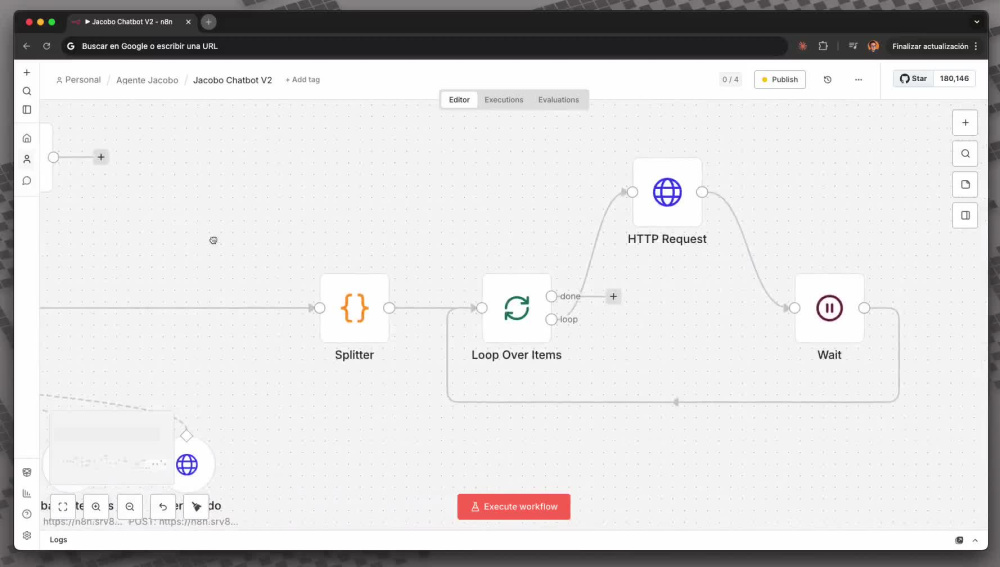Select the Loop Over Items node
Viewport: 1000px width, 567px height.
[517, 308]
